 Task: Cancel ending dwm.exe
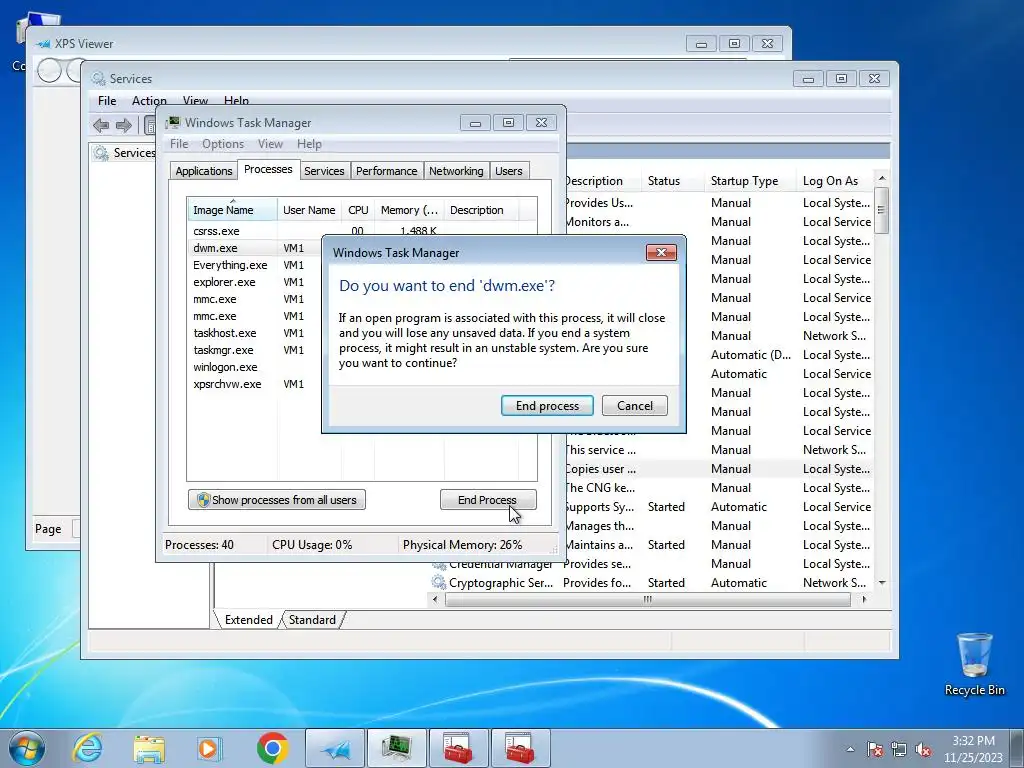coord(635,406)
